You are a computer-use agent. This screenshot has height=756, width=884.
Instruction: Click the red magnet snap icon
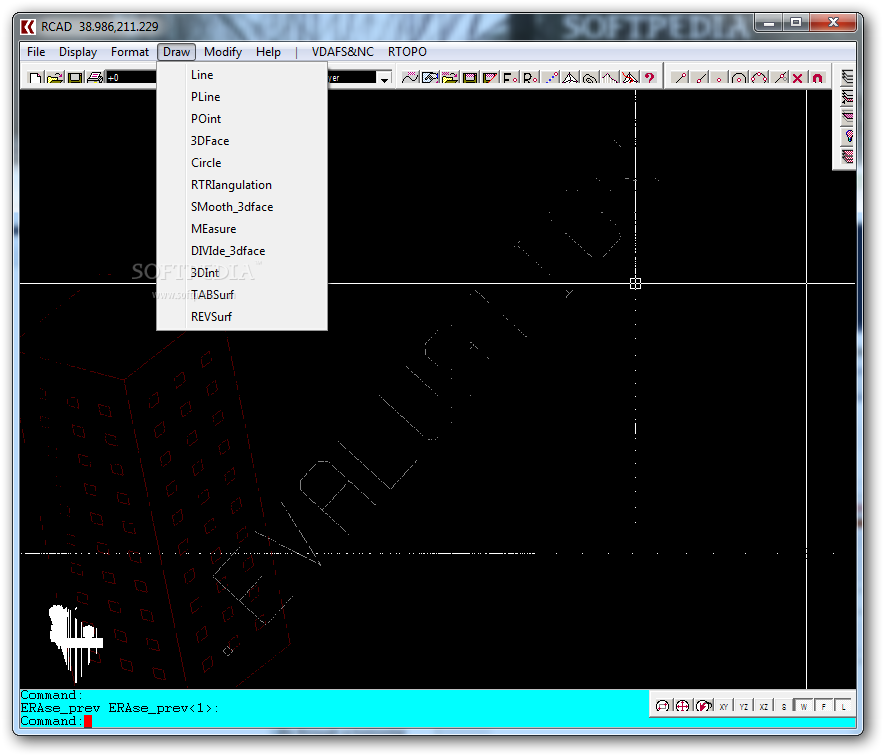[x=818, y=78]
